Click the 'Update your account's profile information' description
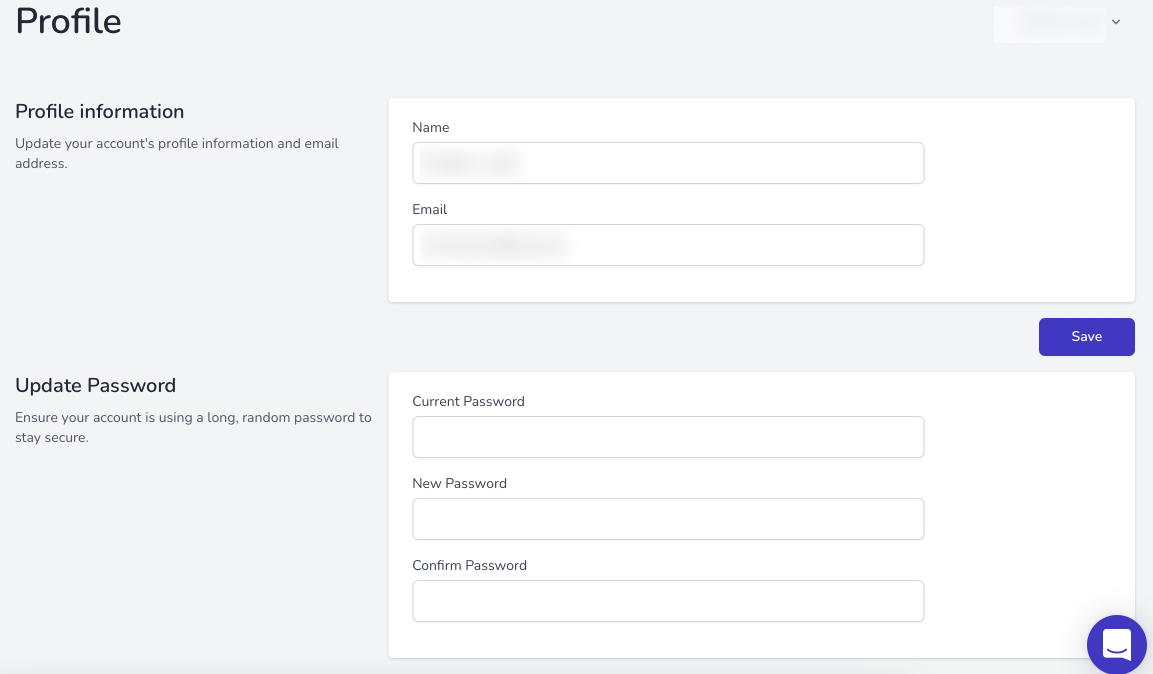This screenshot has width=1153, height=674. pos(177,154)
